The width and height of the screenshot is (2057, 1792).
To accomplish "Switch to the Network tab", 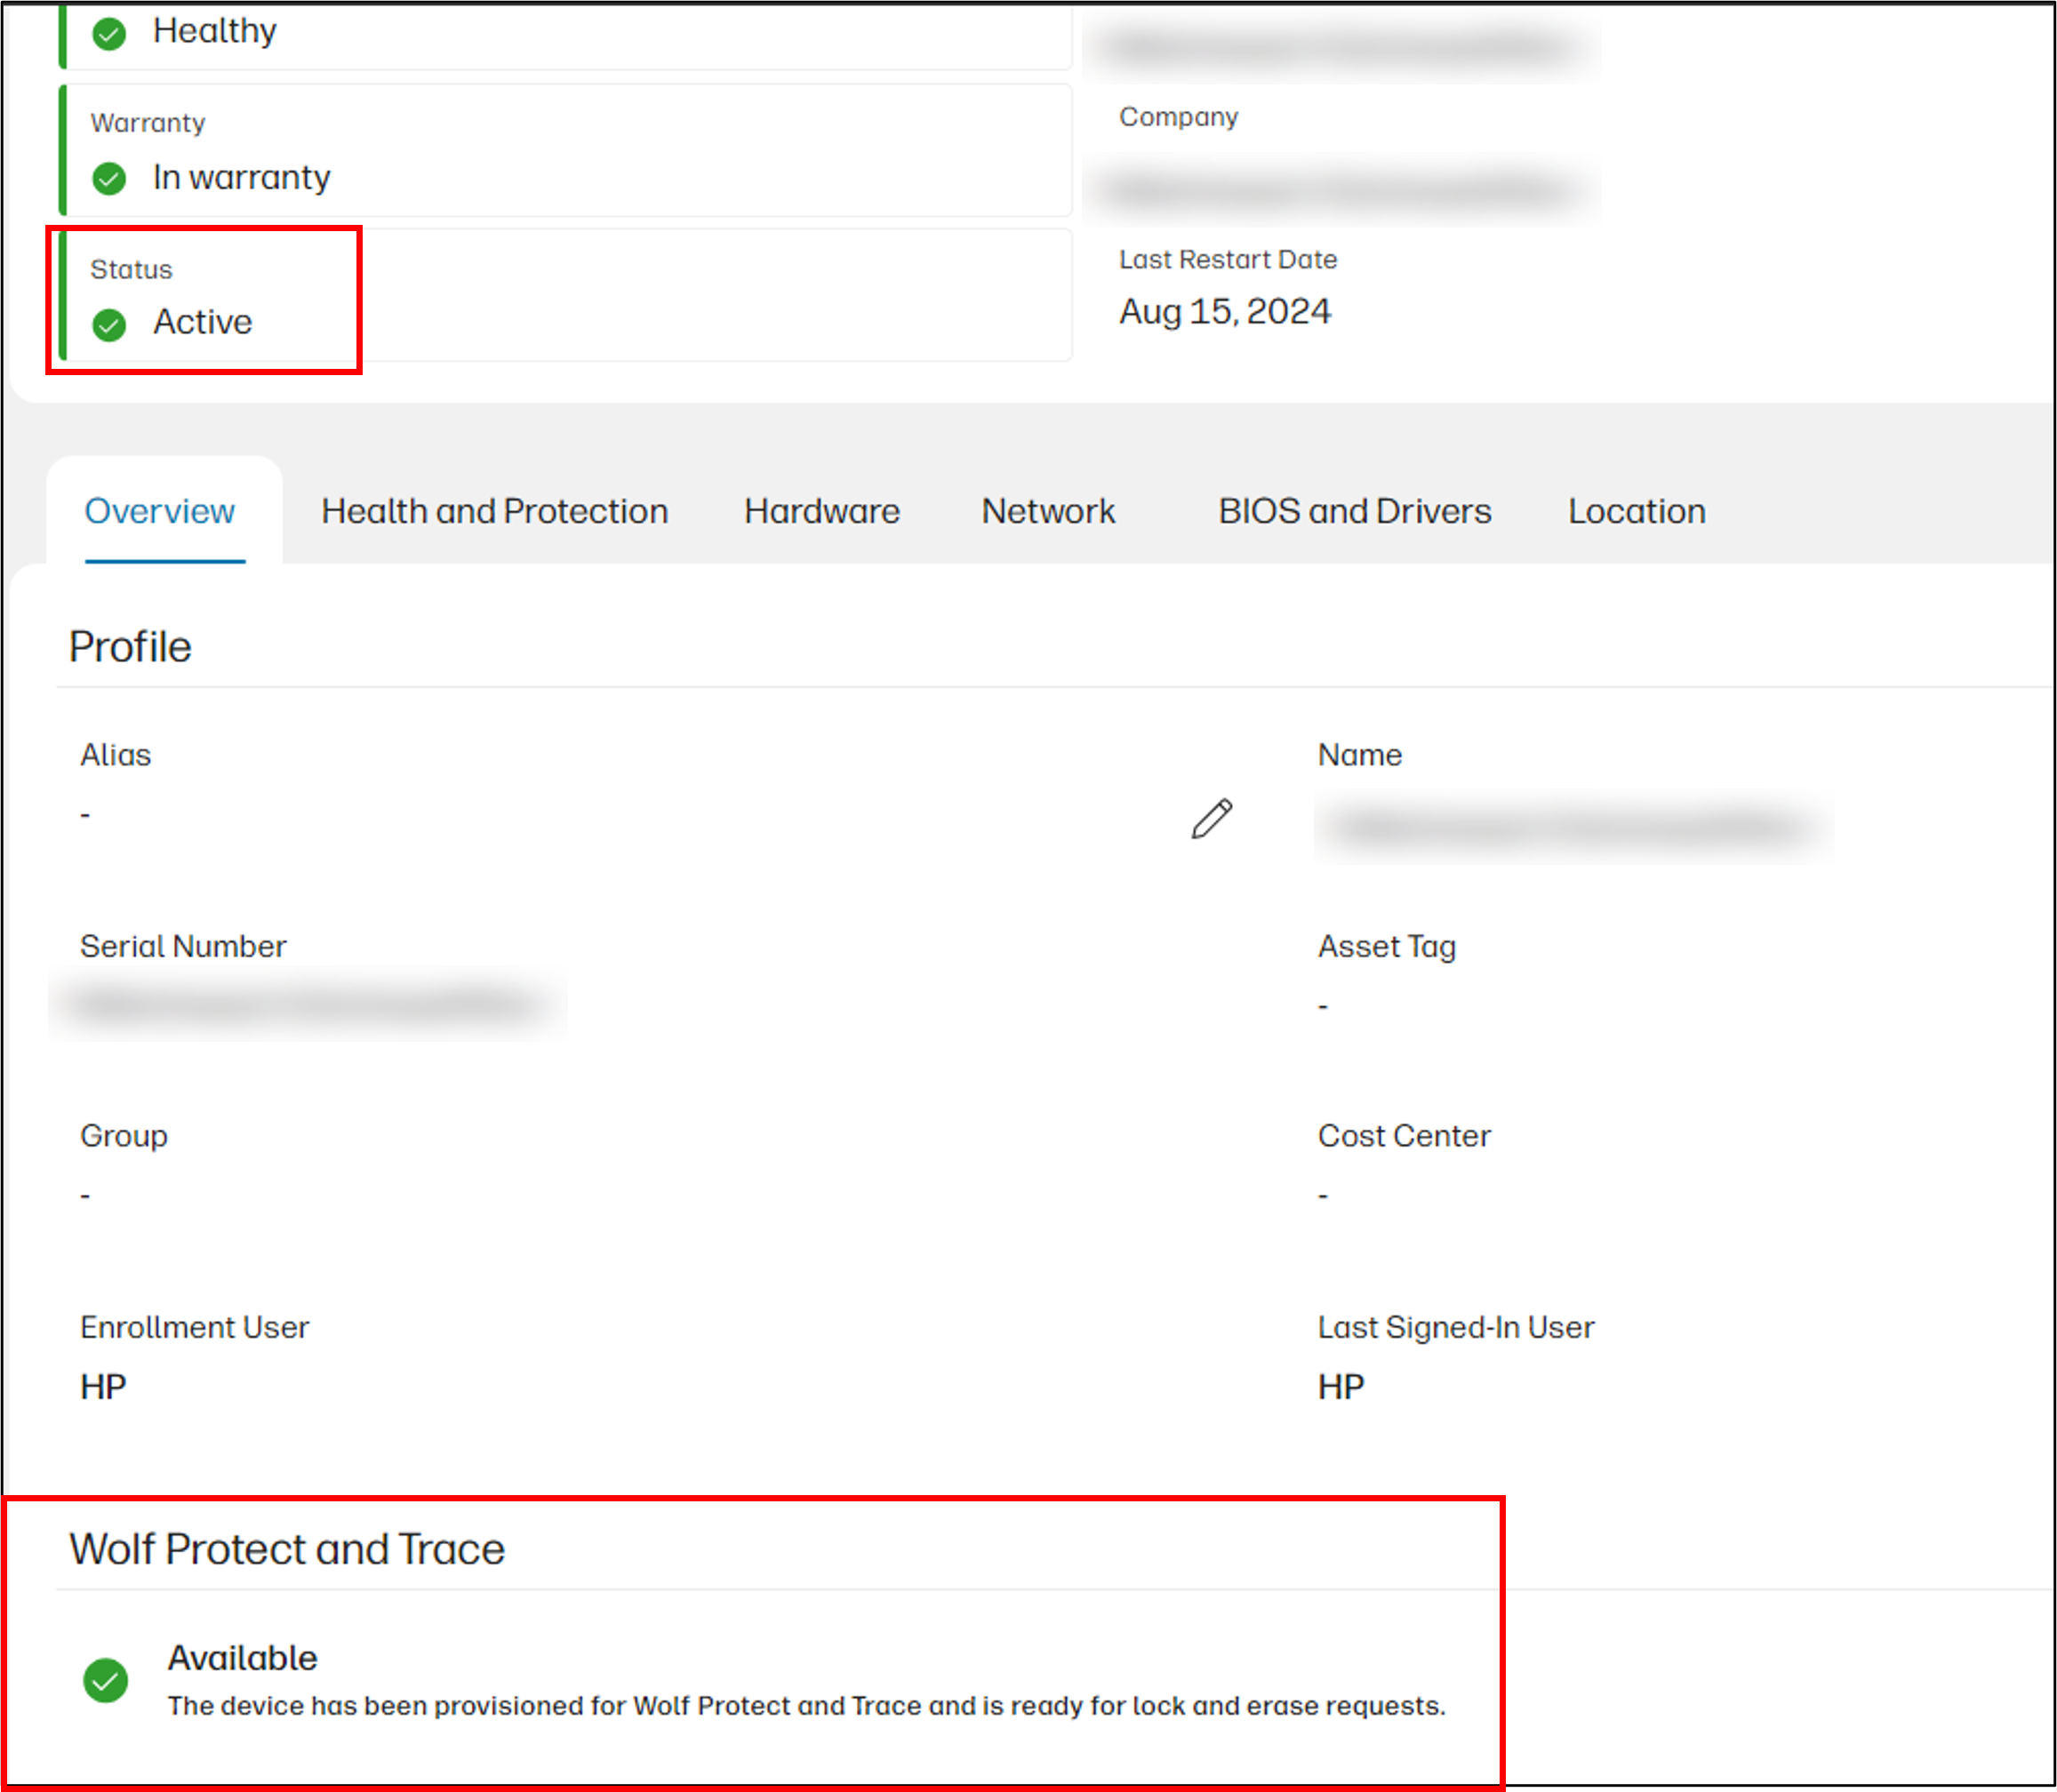I will pos(1048,511).
